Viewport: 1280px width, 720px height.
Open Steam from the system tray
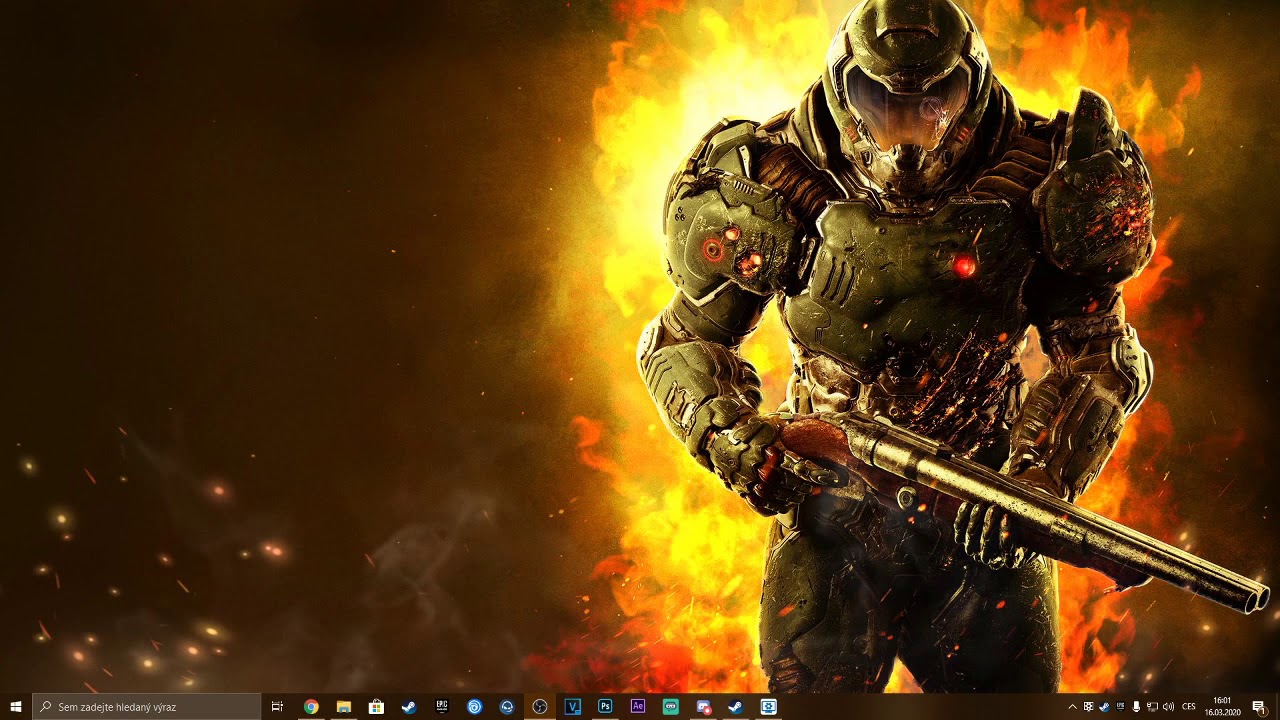[x=1104, y=707]
